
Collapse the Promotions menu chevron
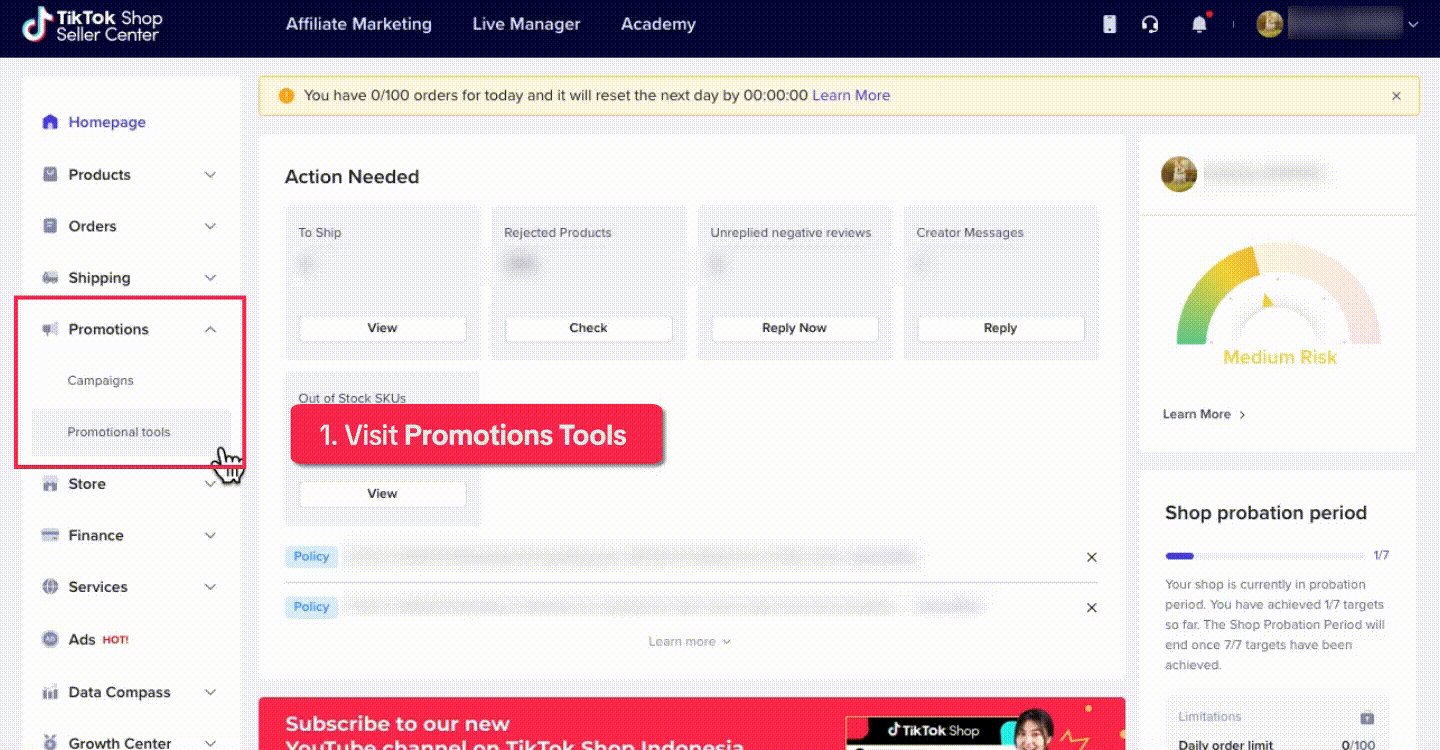pos(210,329)
